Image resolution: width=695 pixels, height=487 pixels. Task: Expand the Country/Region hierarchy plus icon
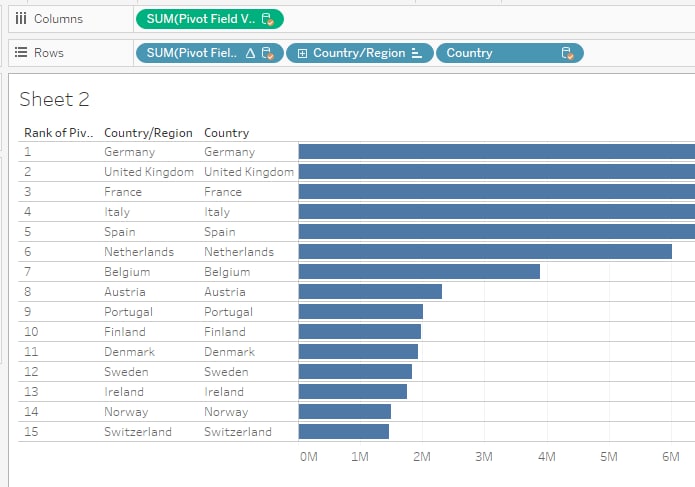(x=302, y=53)
